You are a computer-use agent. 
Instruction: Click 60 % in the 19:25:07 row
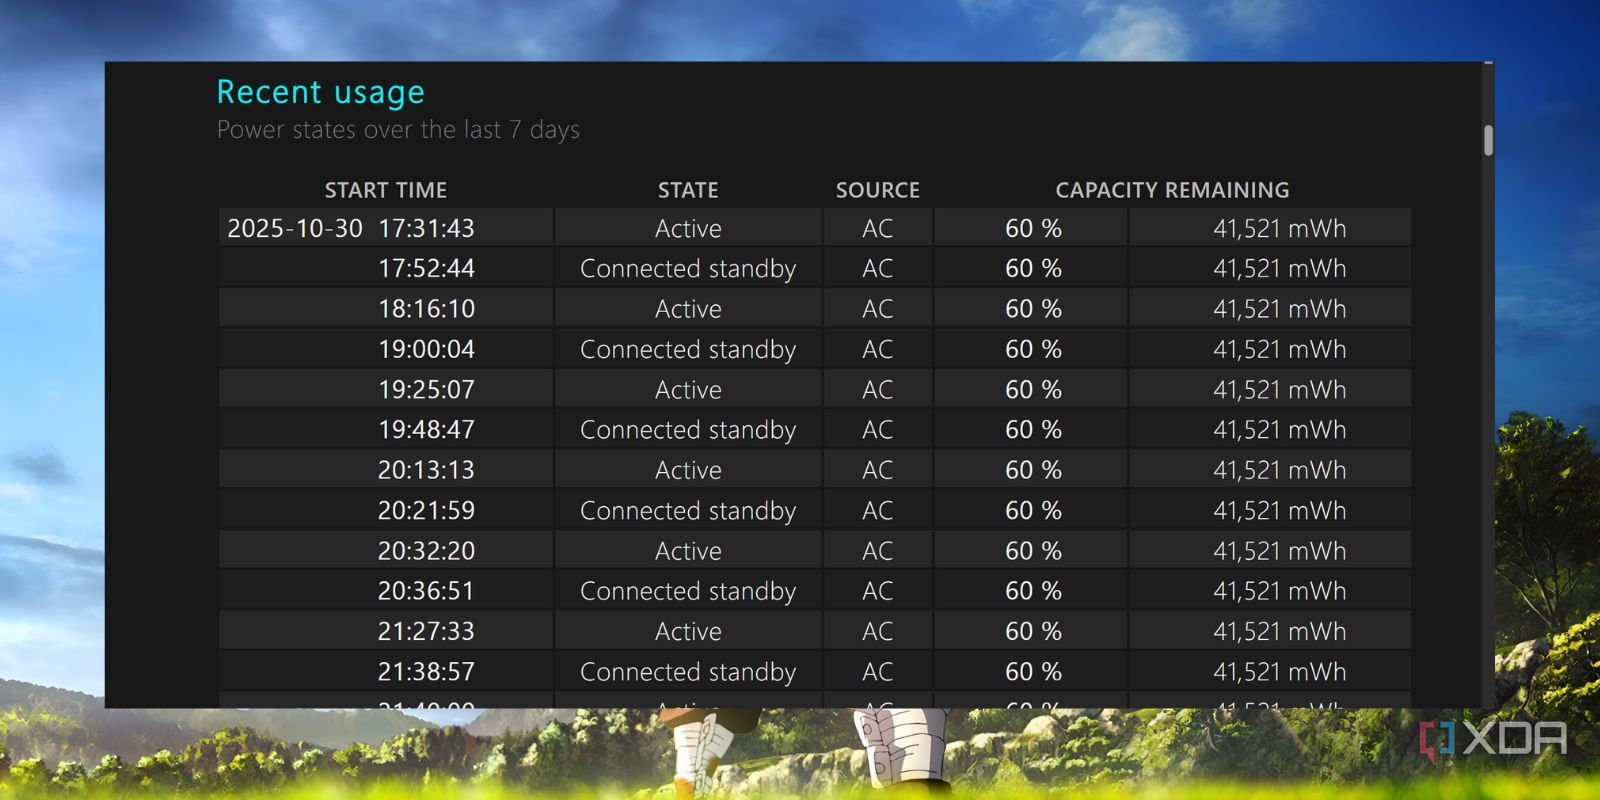(x=1032, y=389)
